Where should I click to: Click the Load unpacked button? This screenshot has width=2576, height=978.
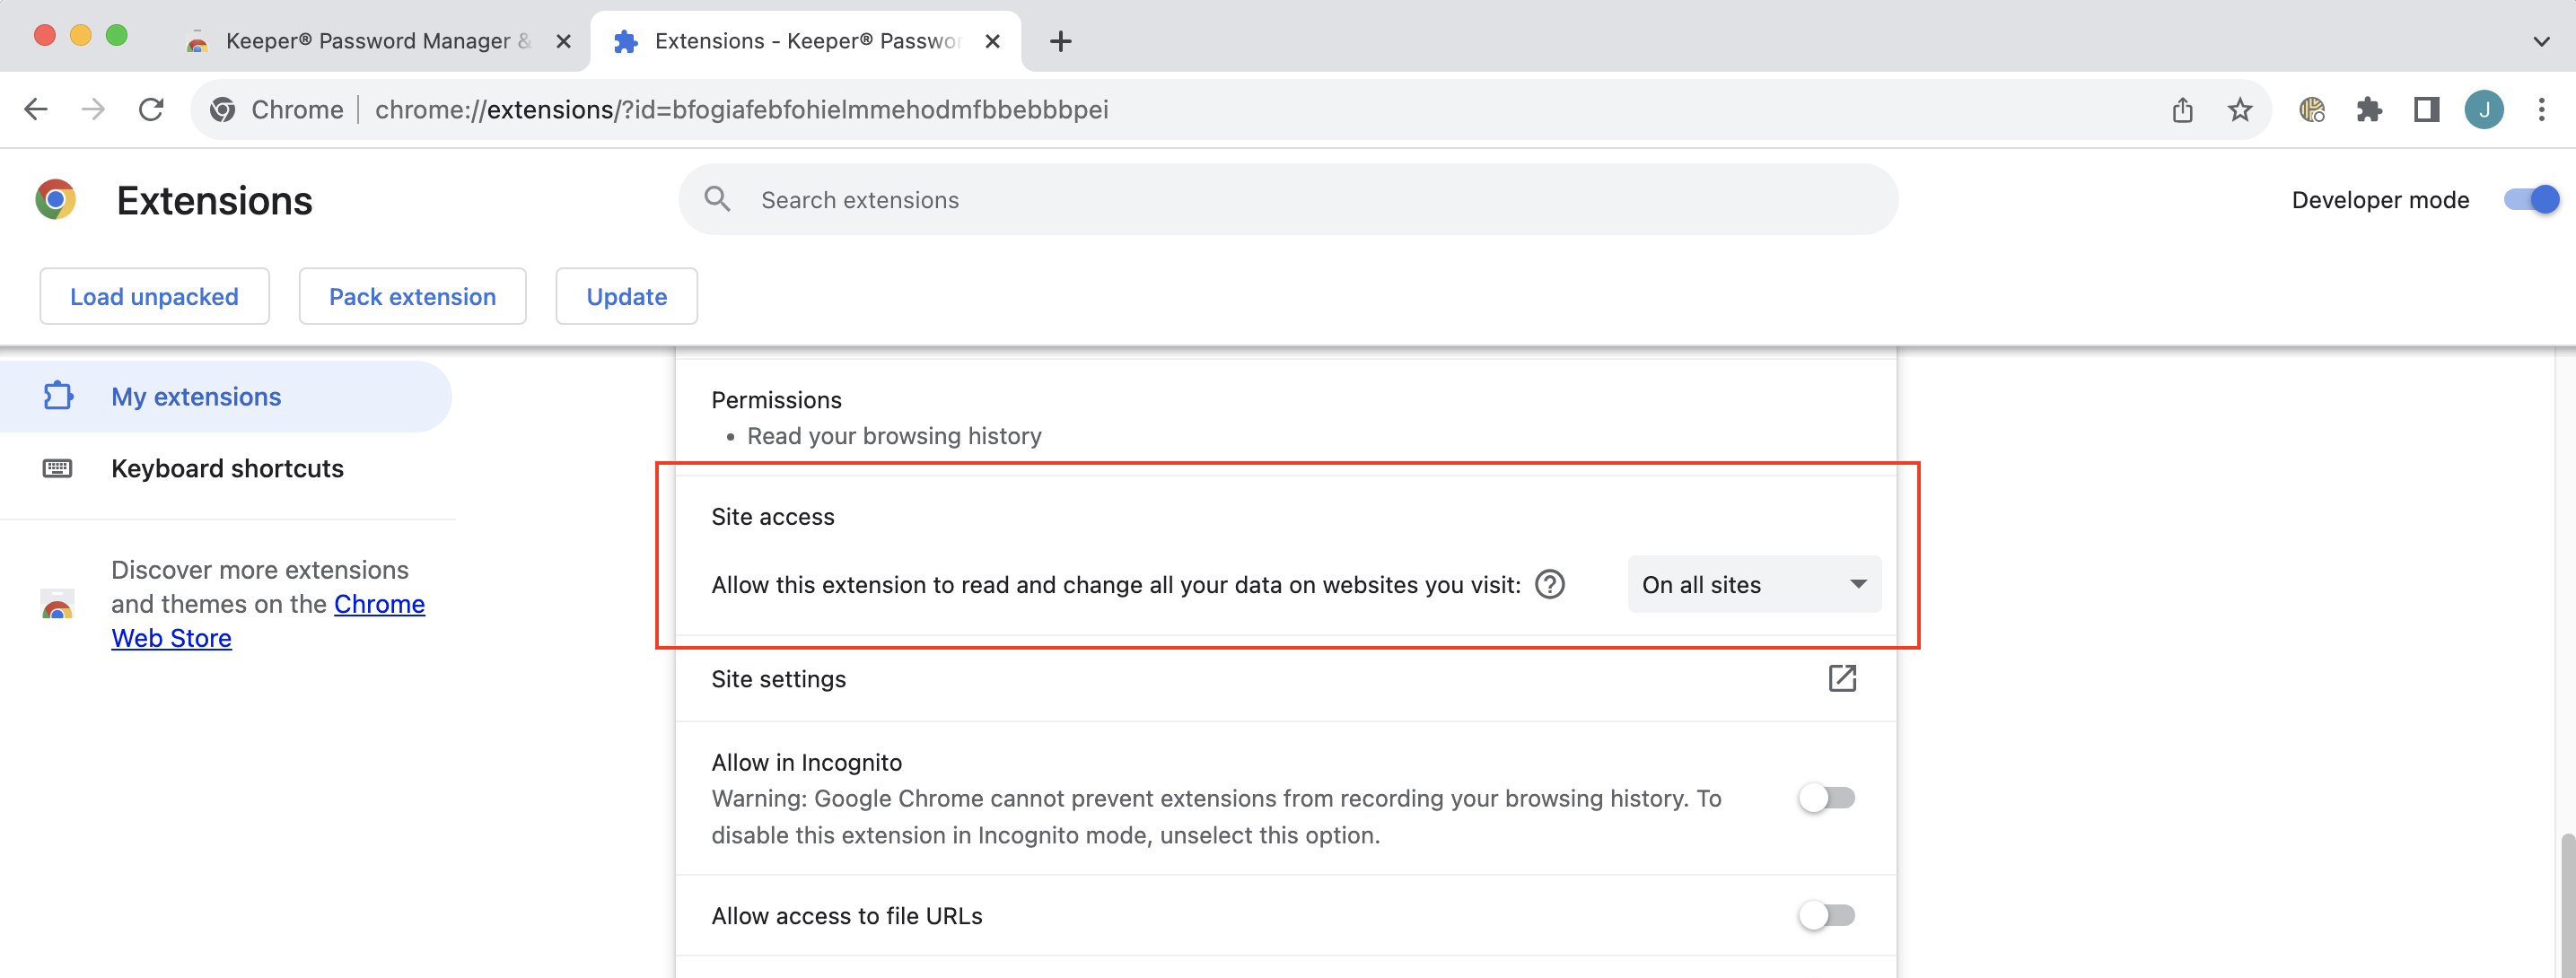tap(154, 296)
